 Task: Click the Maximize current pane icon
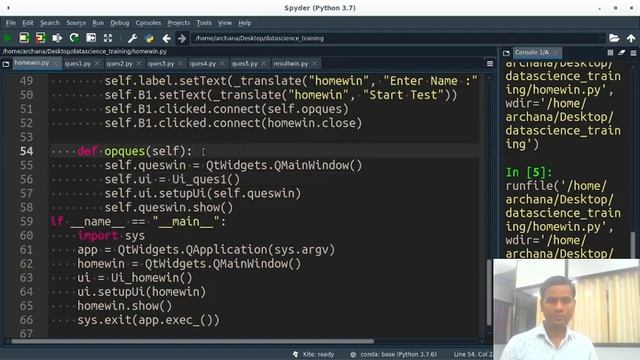click(91, 38)
